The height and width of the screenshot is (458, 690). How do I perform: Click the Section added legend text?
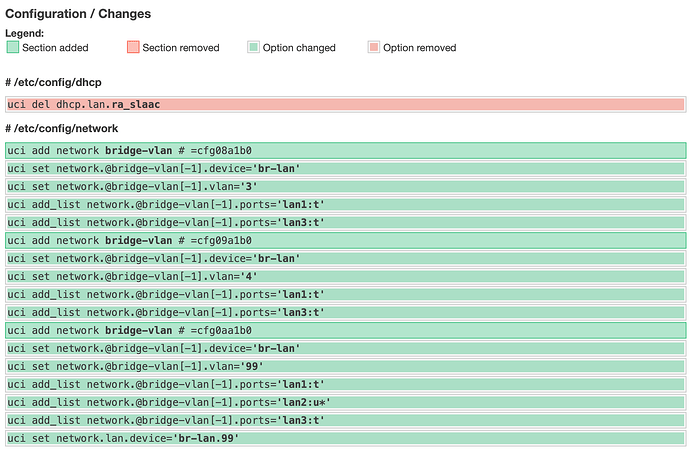tap(55, 48)
